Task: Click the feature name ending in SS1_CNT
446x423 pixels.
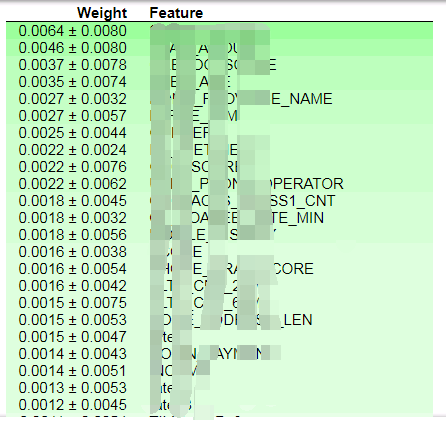Action: pos(243,201)
